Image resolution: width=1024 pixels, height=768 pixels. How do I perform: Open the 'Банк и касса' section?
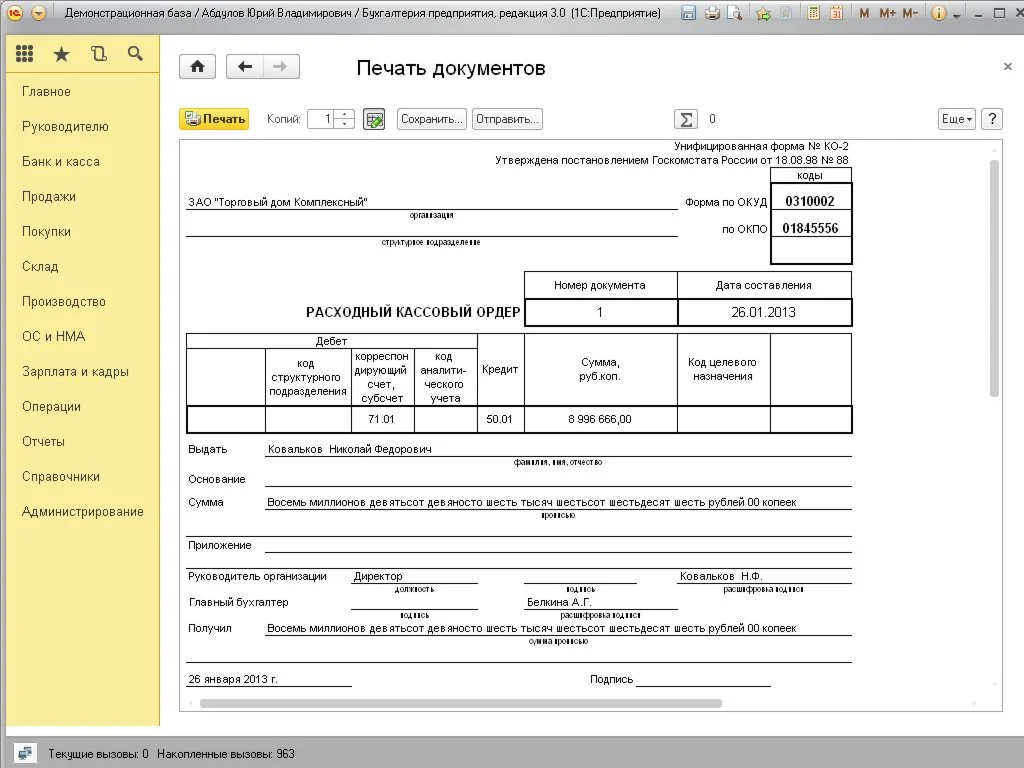[x=61, y=162]
